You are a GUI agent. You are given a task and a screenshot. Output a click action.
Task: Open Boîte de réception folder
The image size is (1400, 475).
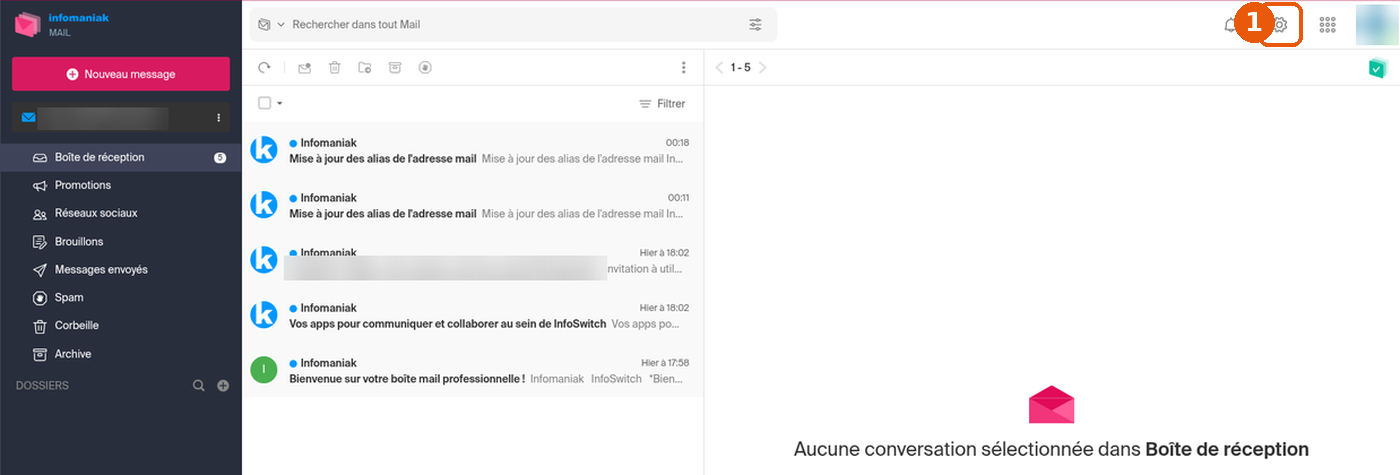coord(121,157)
